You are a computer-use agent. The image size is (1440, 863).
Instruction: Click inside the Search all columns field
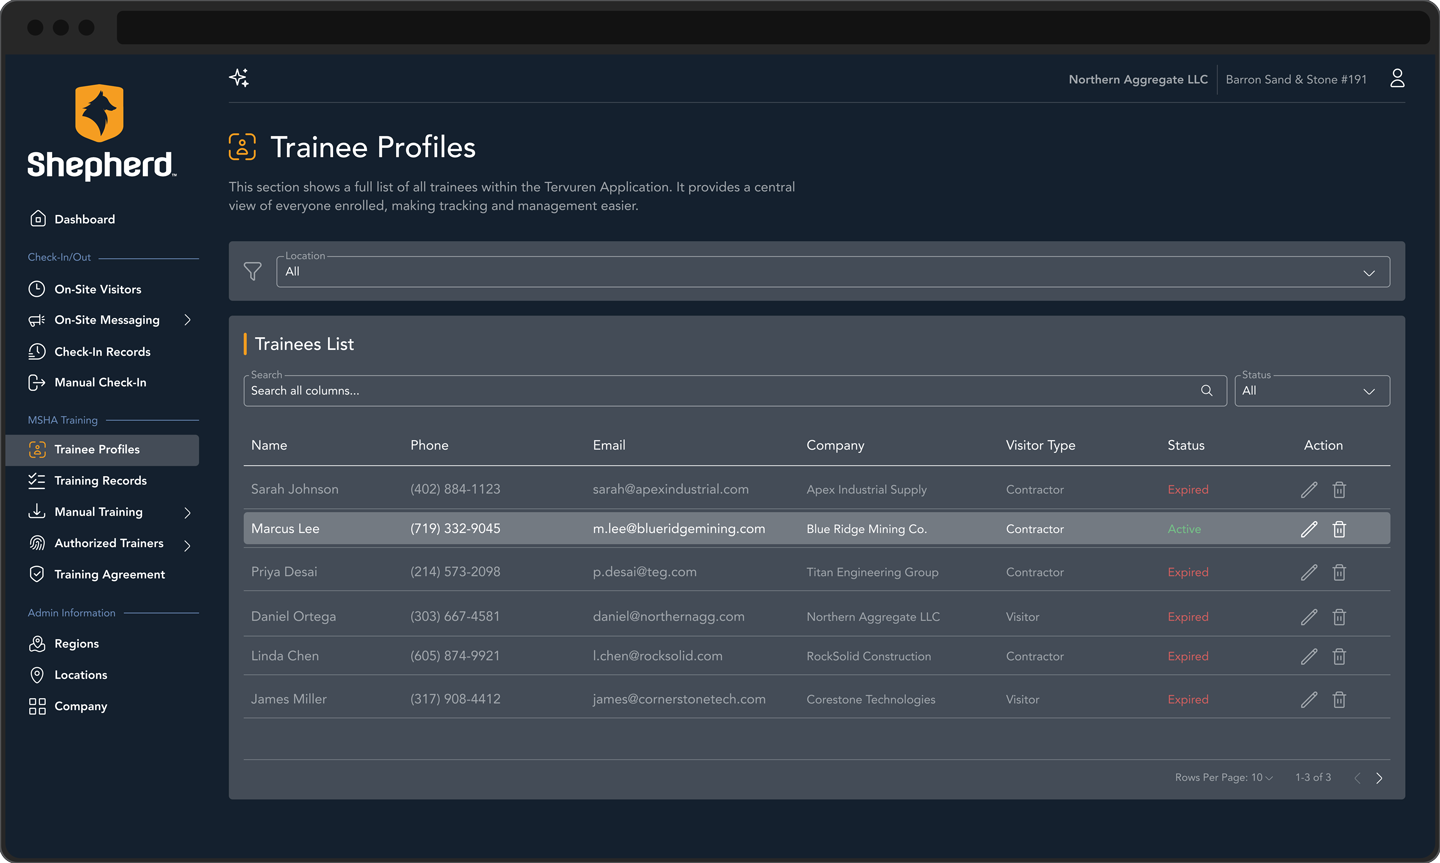pyautogui.click(x=700, y=390)
